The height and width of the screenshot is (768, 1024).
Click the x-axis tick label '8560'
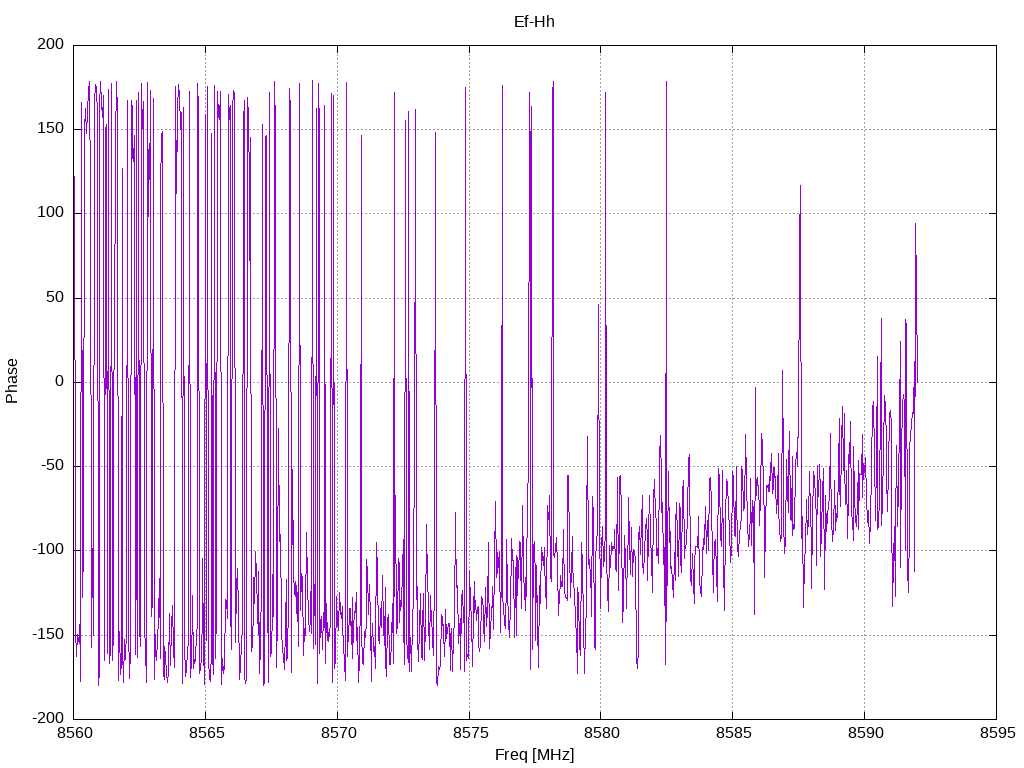coord(74,733)
